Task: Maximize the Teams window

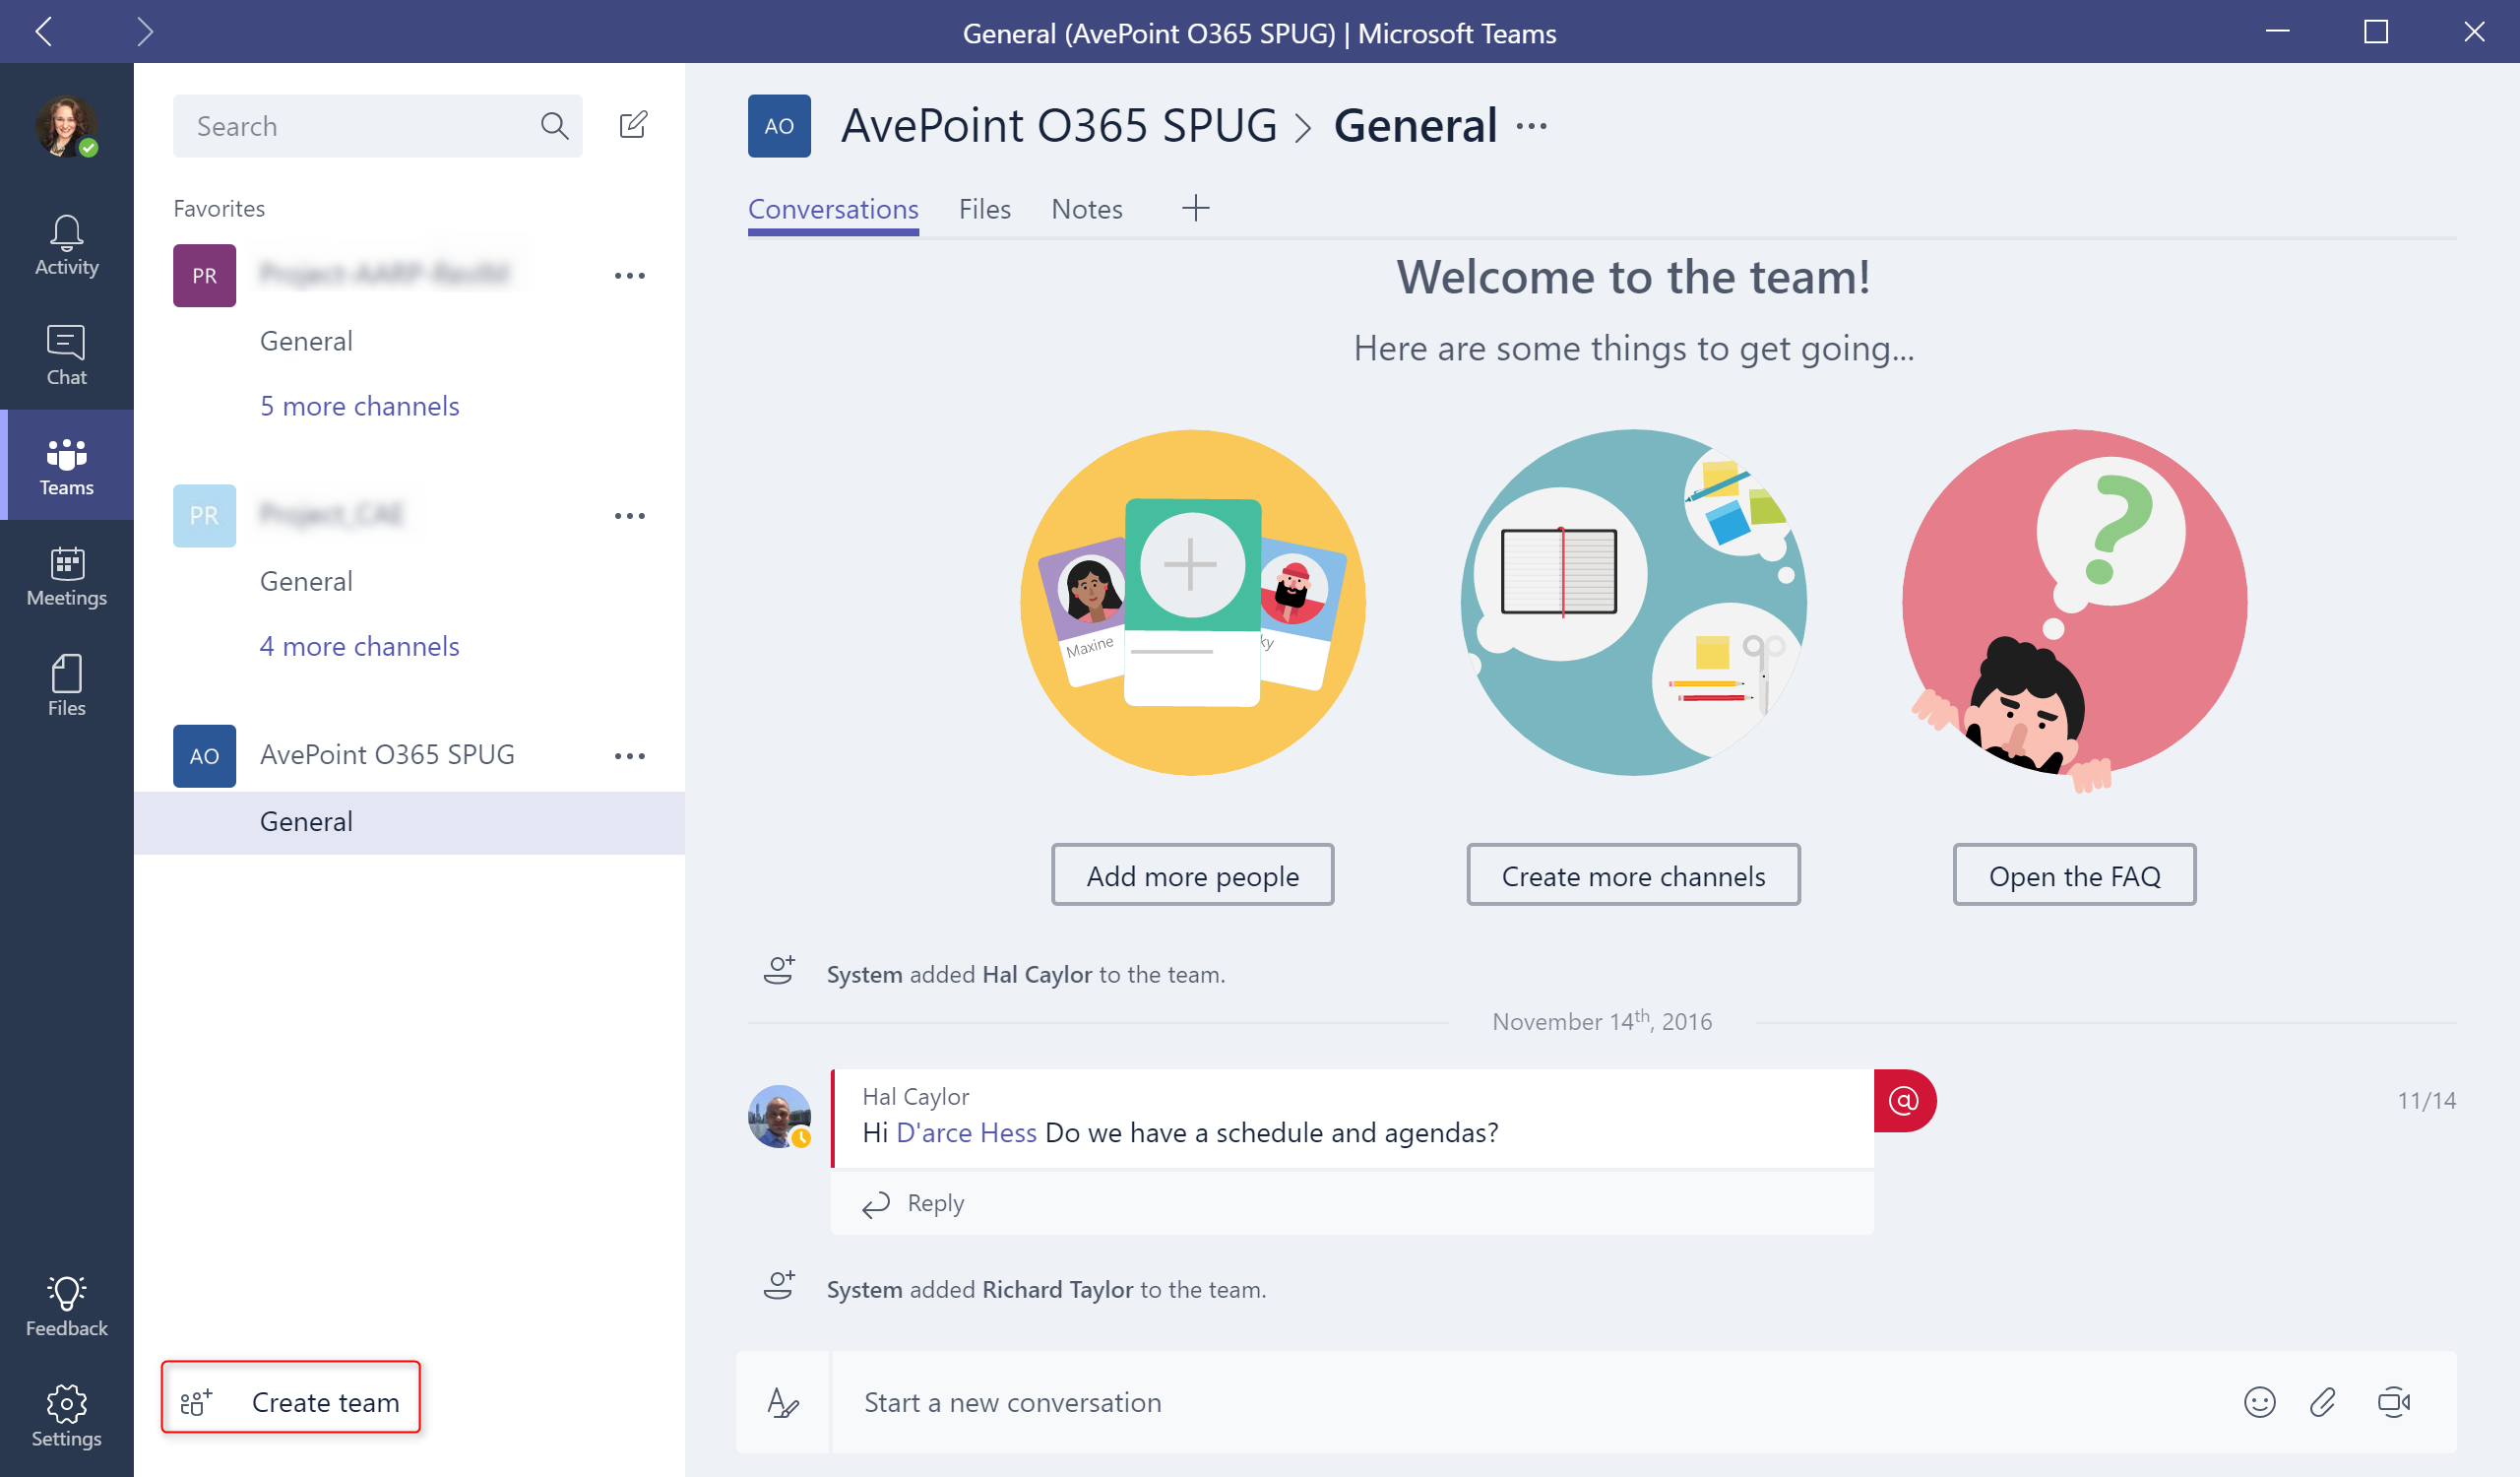Action: click(2376, 32)
